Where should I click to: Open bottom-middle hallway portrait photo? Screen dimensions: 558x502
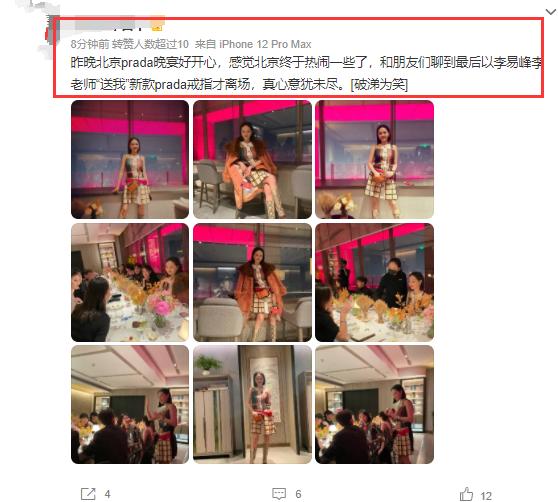tap(252, 405)
